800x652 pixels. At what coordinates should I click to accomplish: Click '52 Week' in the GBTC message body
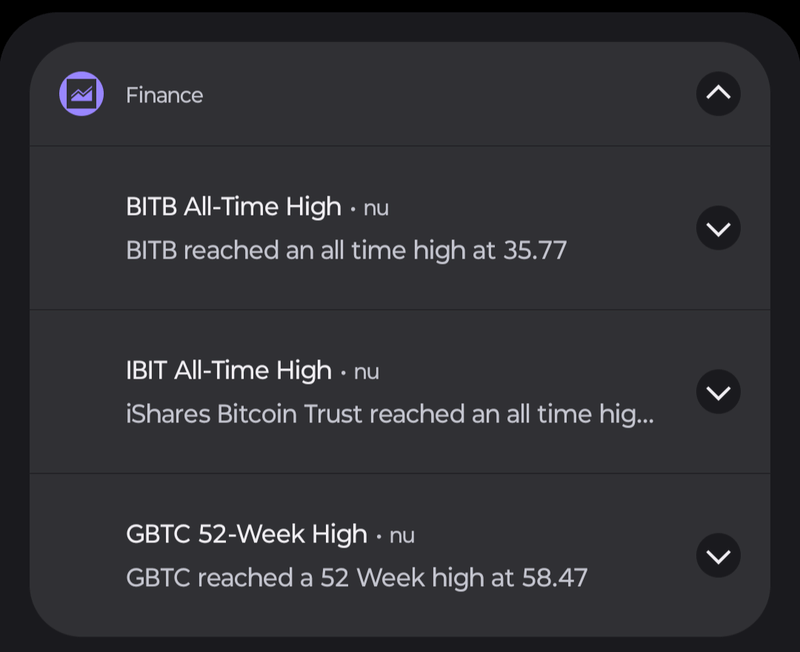(386, 577)
